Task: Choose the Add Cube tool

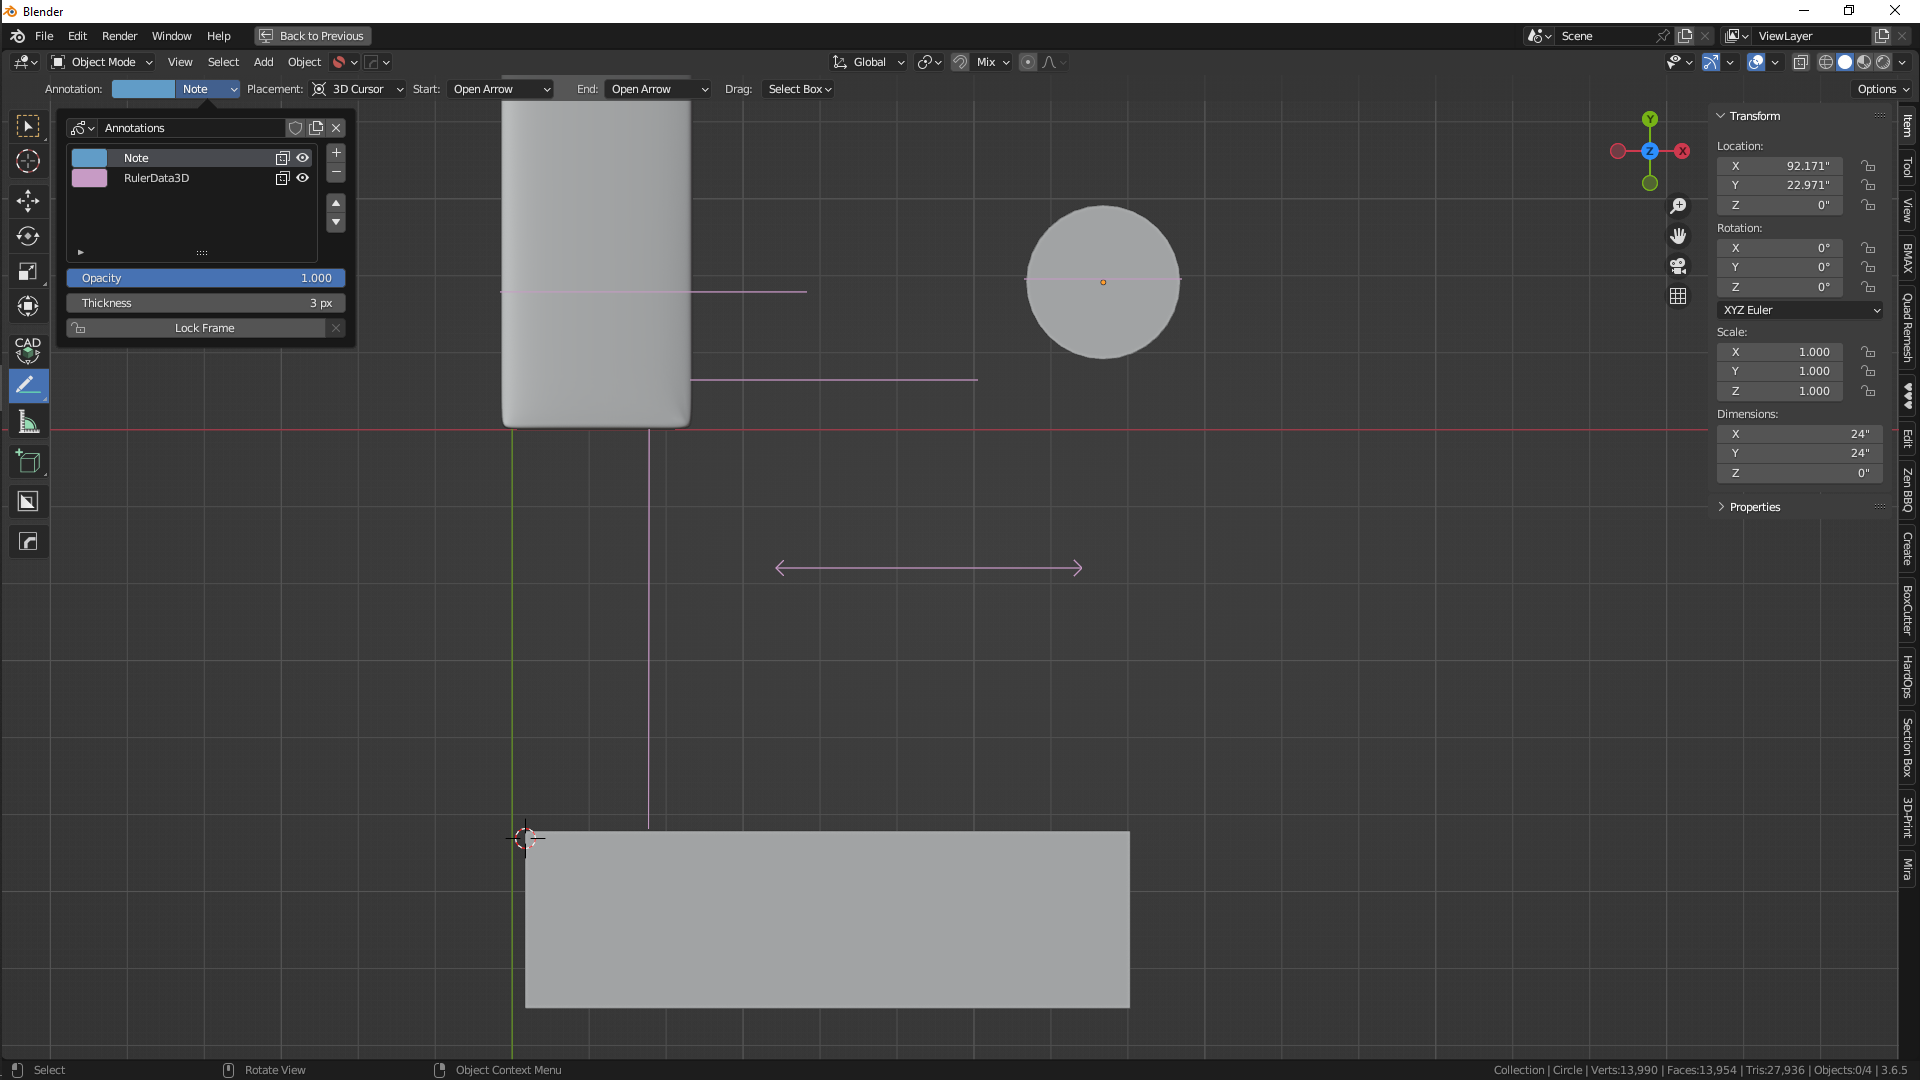Action: coord(28,462)
